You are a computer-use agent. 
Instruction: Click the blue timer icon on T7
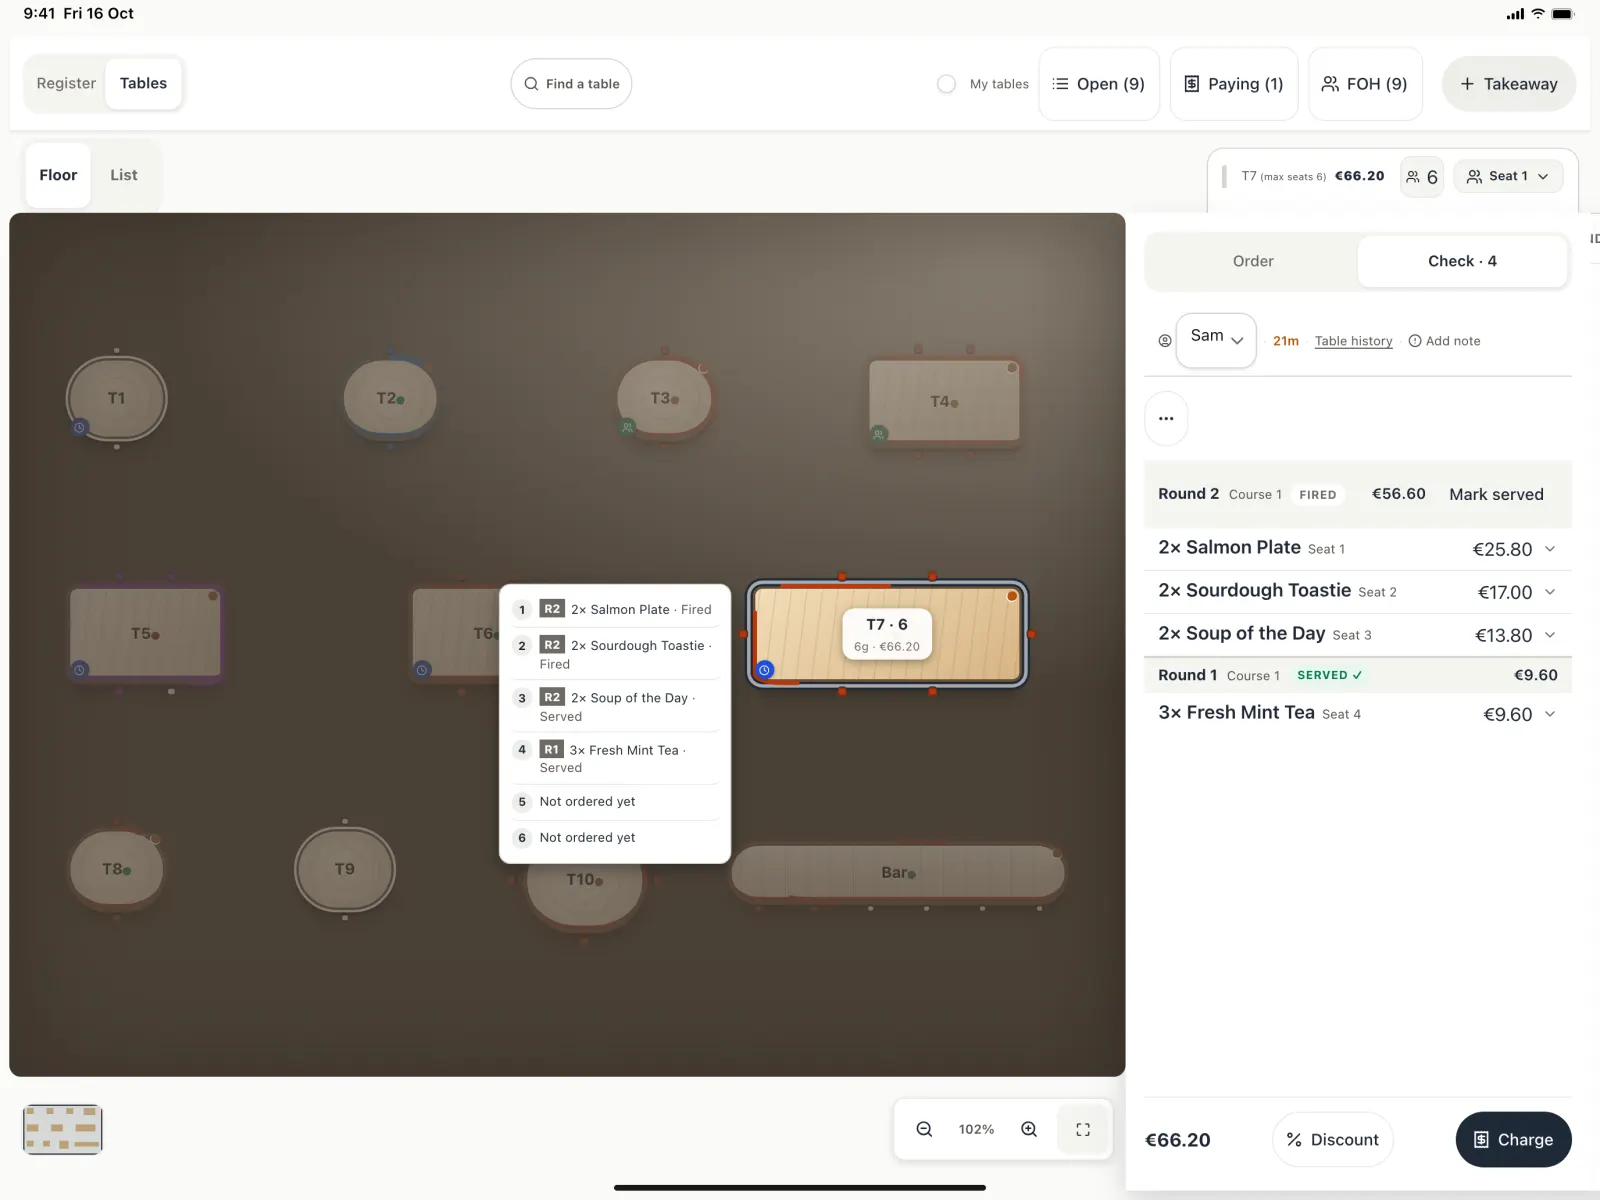tap(765, 670)
